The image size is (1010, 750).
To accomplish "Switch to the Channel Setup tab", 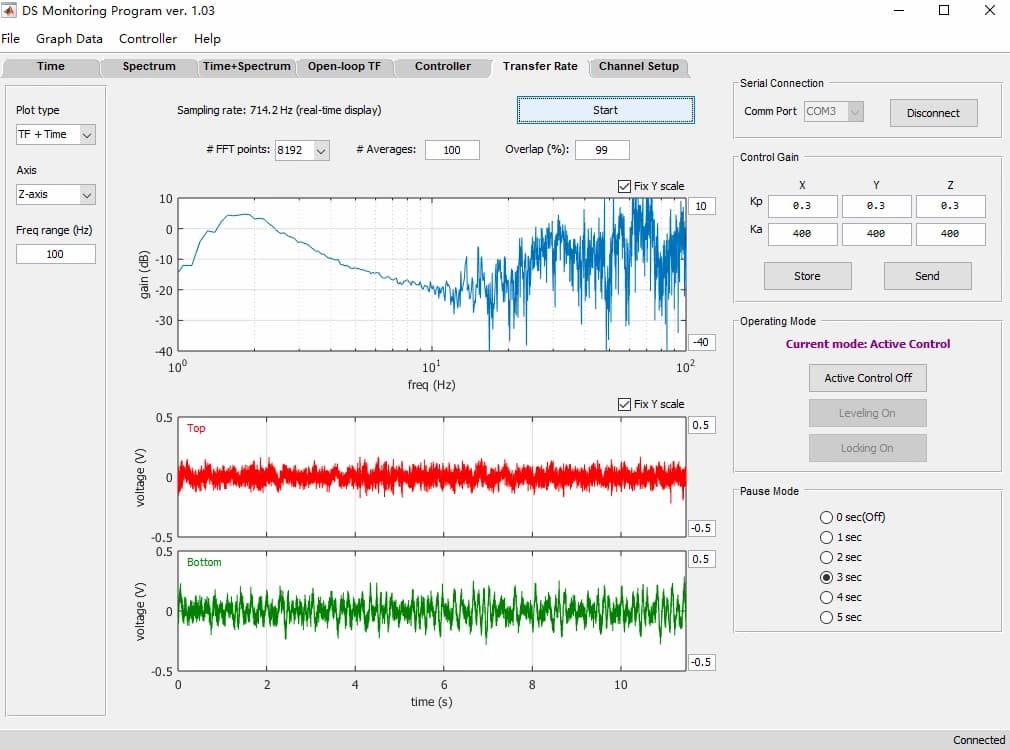I will 639,66.
